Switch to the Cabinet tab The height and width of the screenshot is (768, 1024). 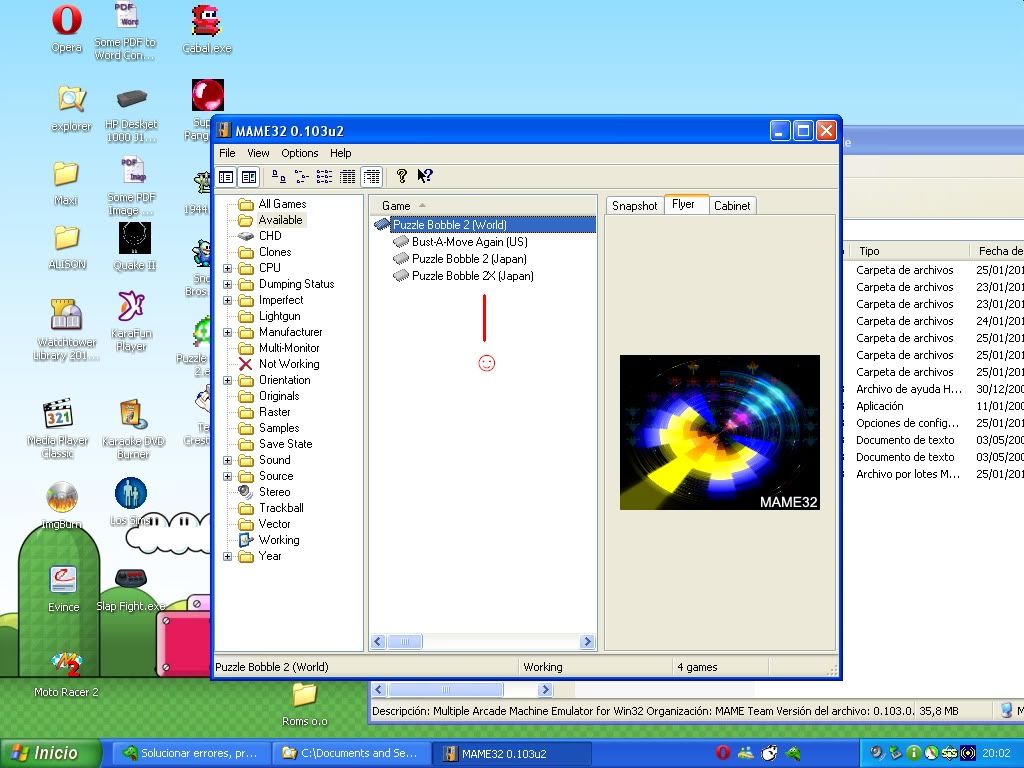point(732,206)
